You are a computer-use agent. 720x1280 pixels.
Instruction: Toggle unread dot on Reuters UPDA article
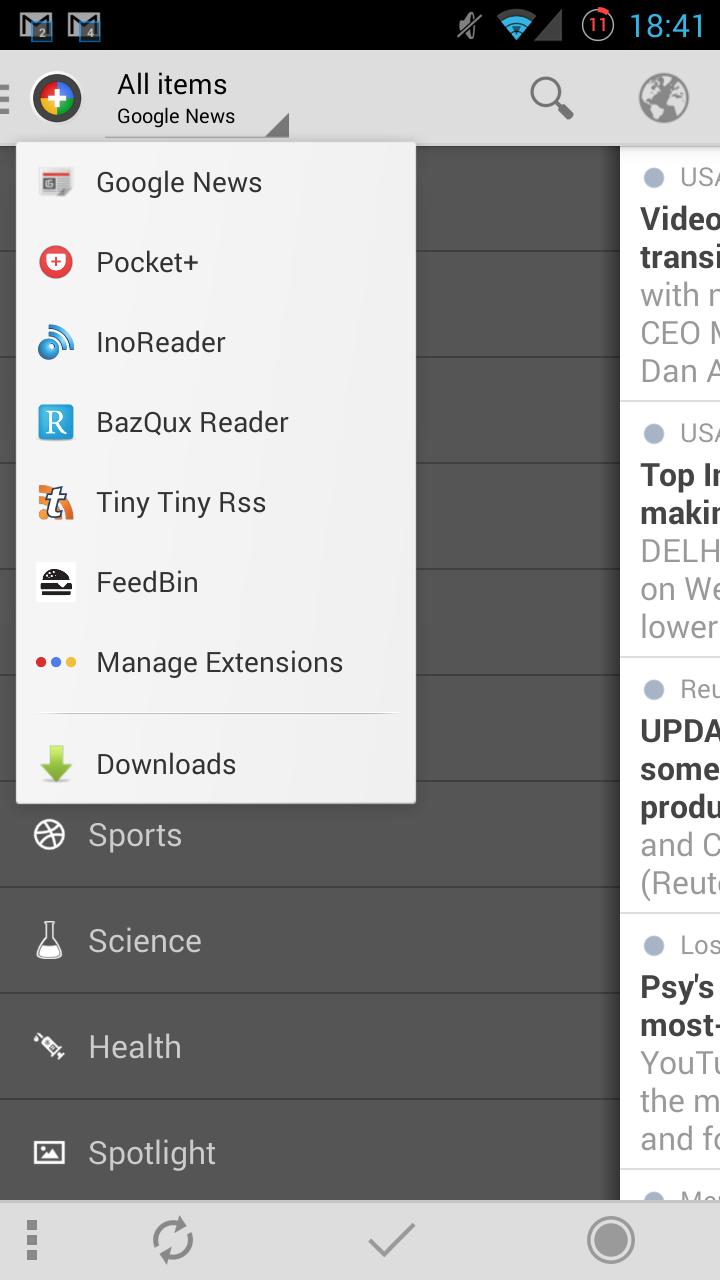click(654, 690)
